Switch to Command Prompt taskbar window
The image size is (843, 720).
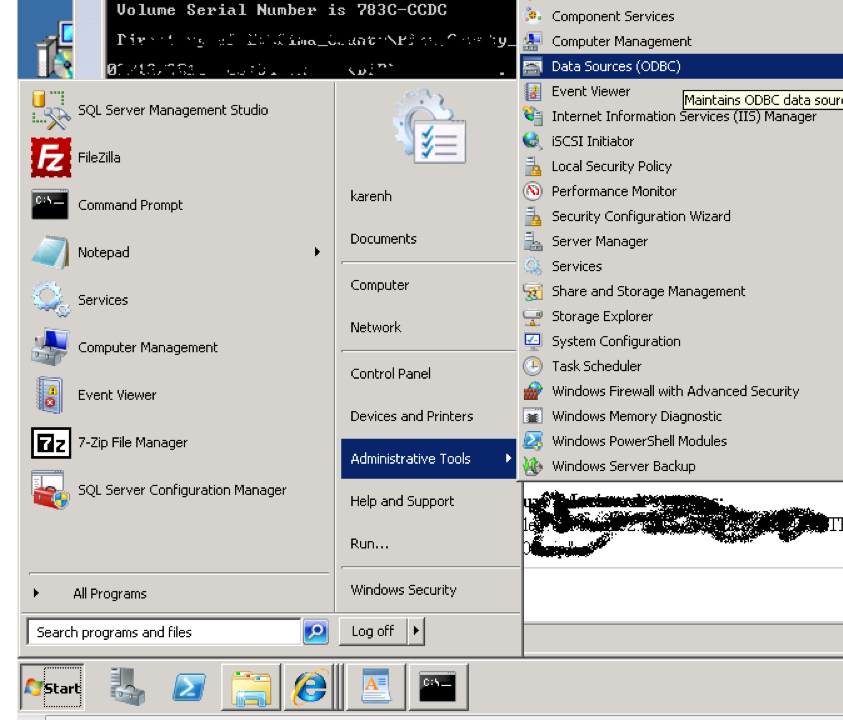tap(438, 687)
